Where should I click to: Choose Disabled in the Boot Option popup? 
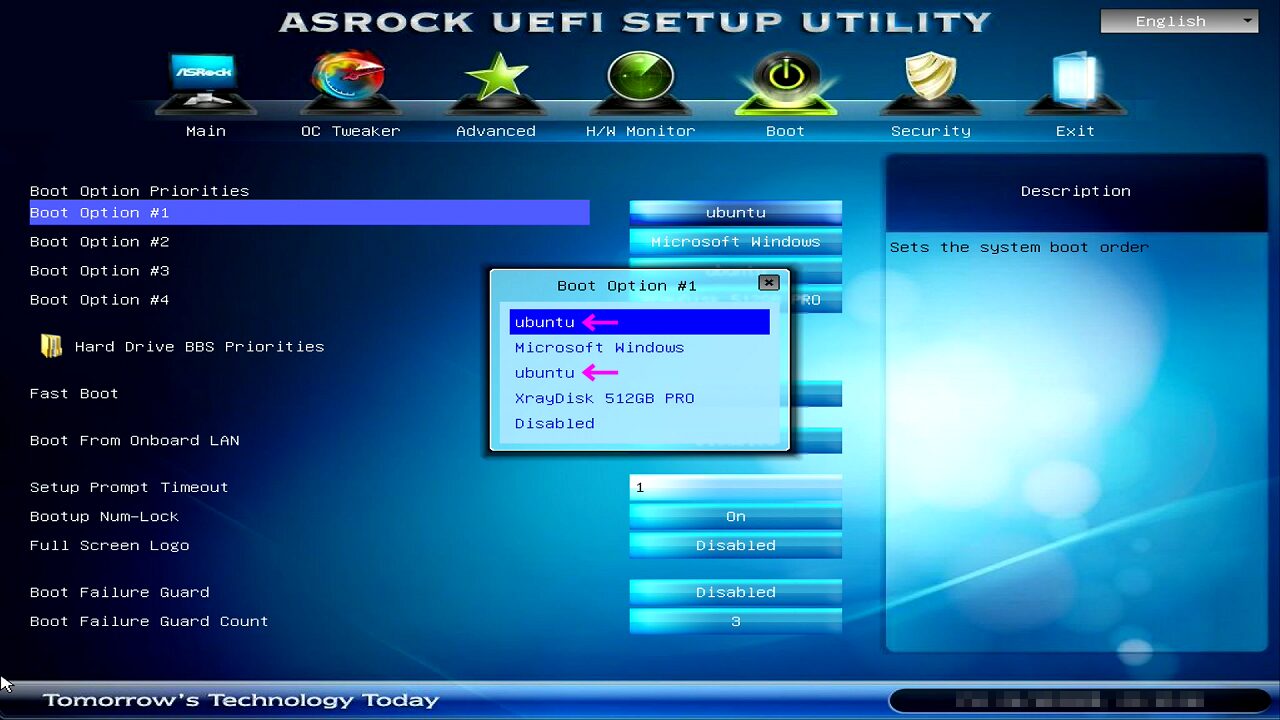[x=554, y=423]
